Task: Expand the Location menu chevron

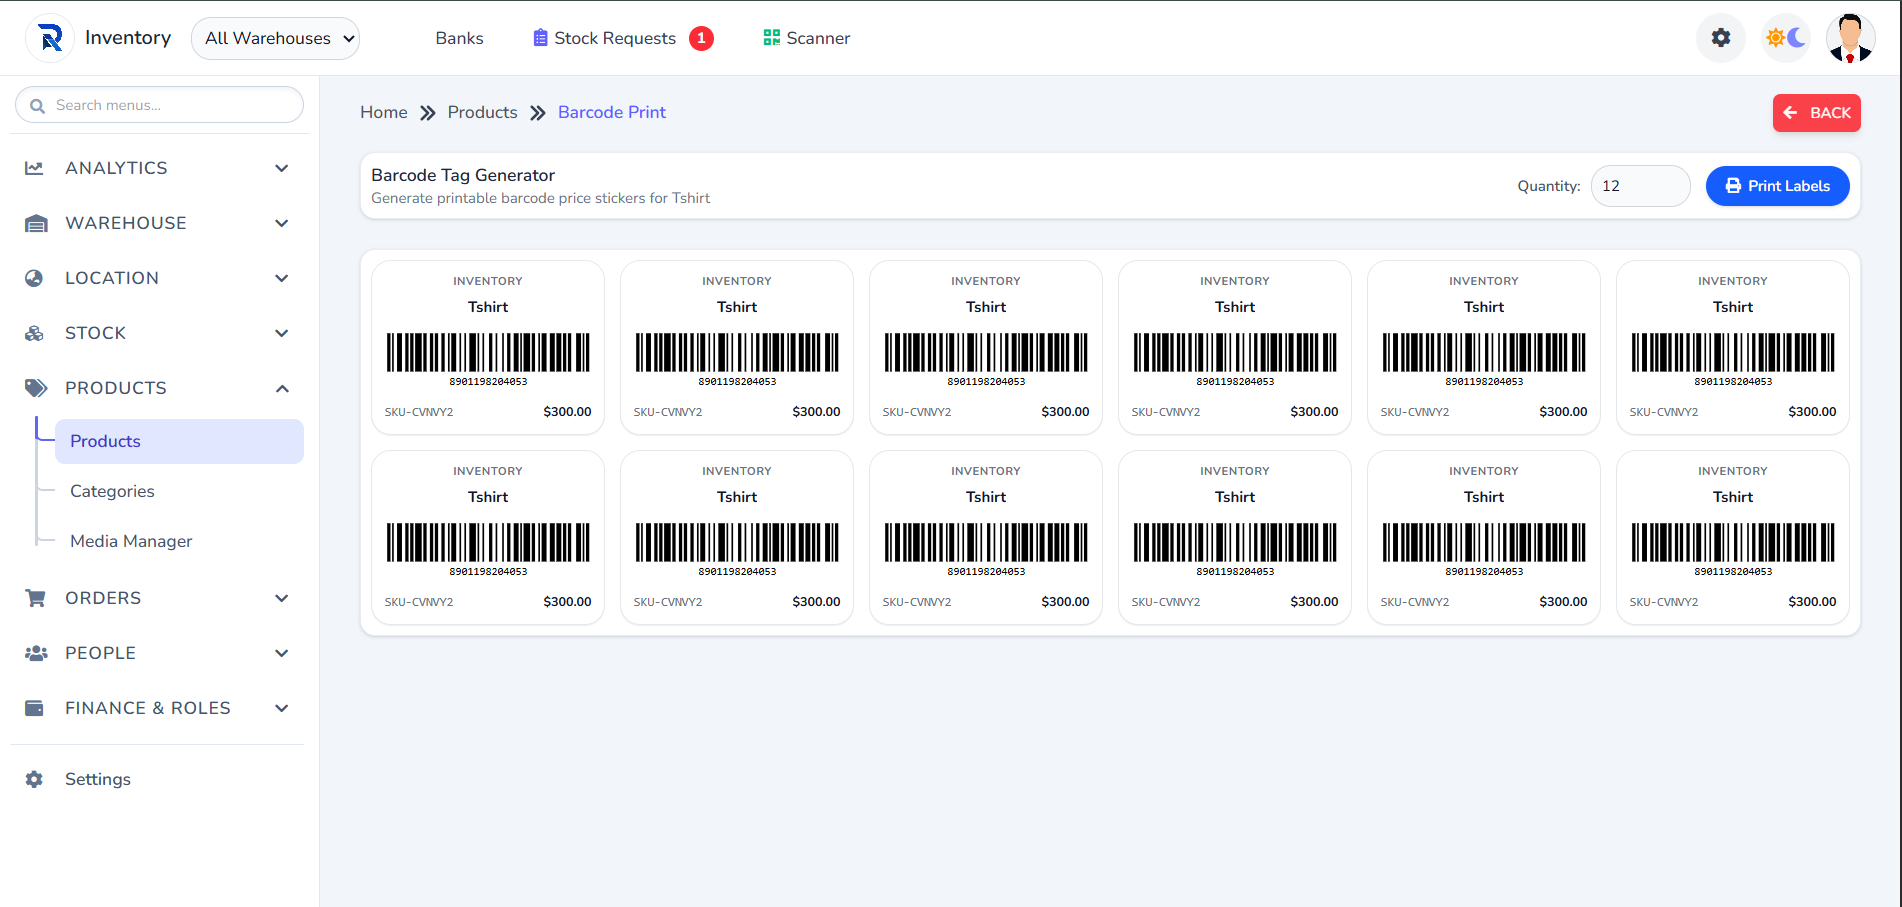Action: coord(282,278)
